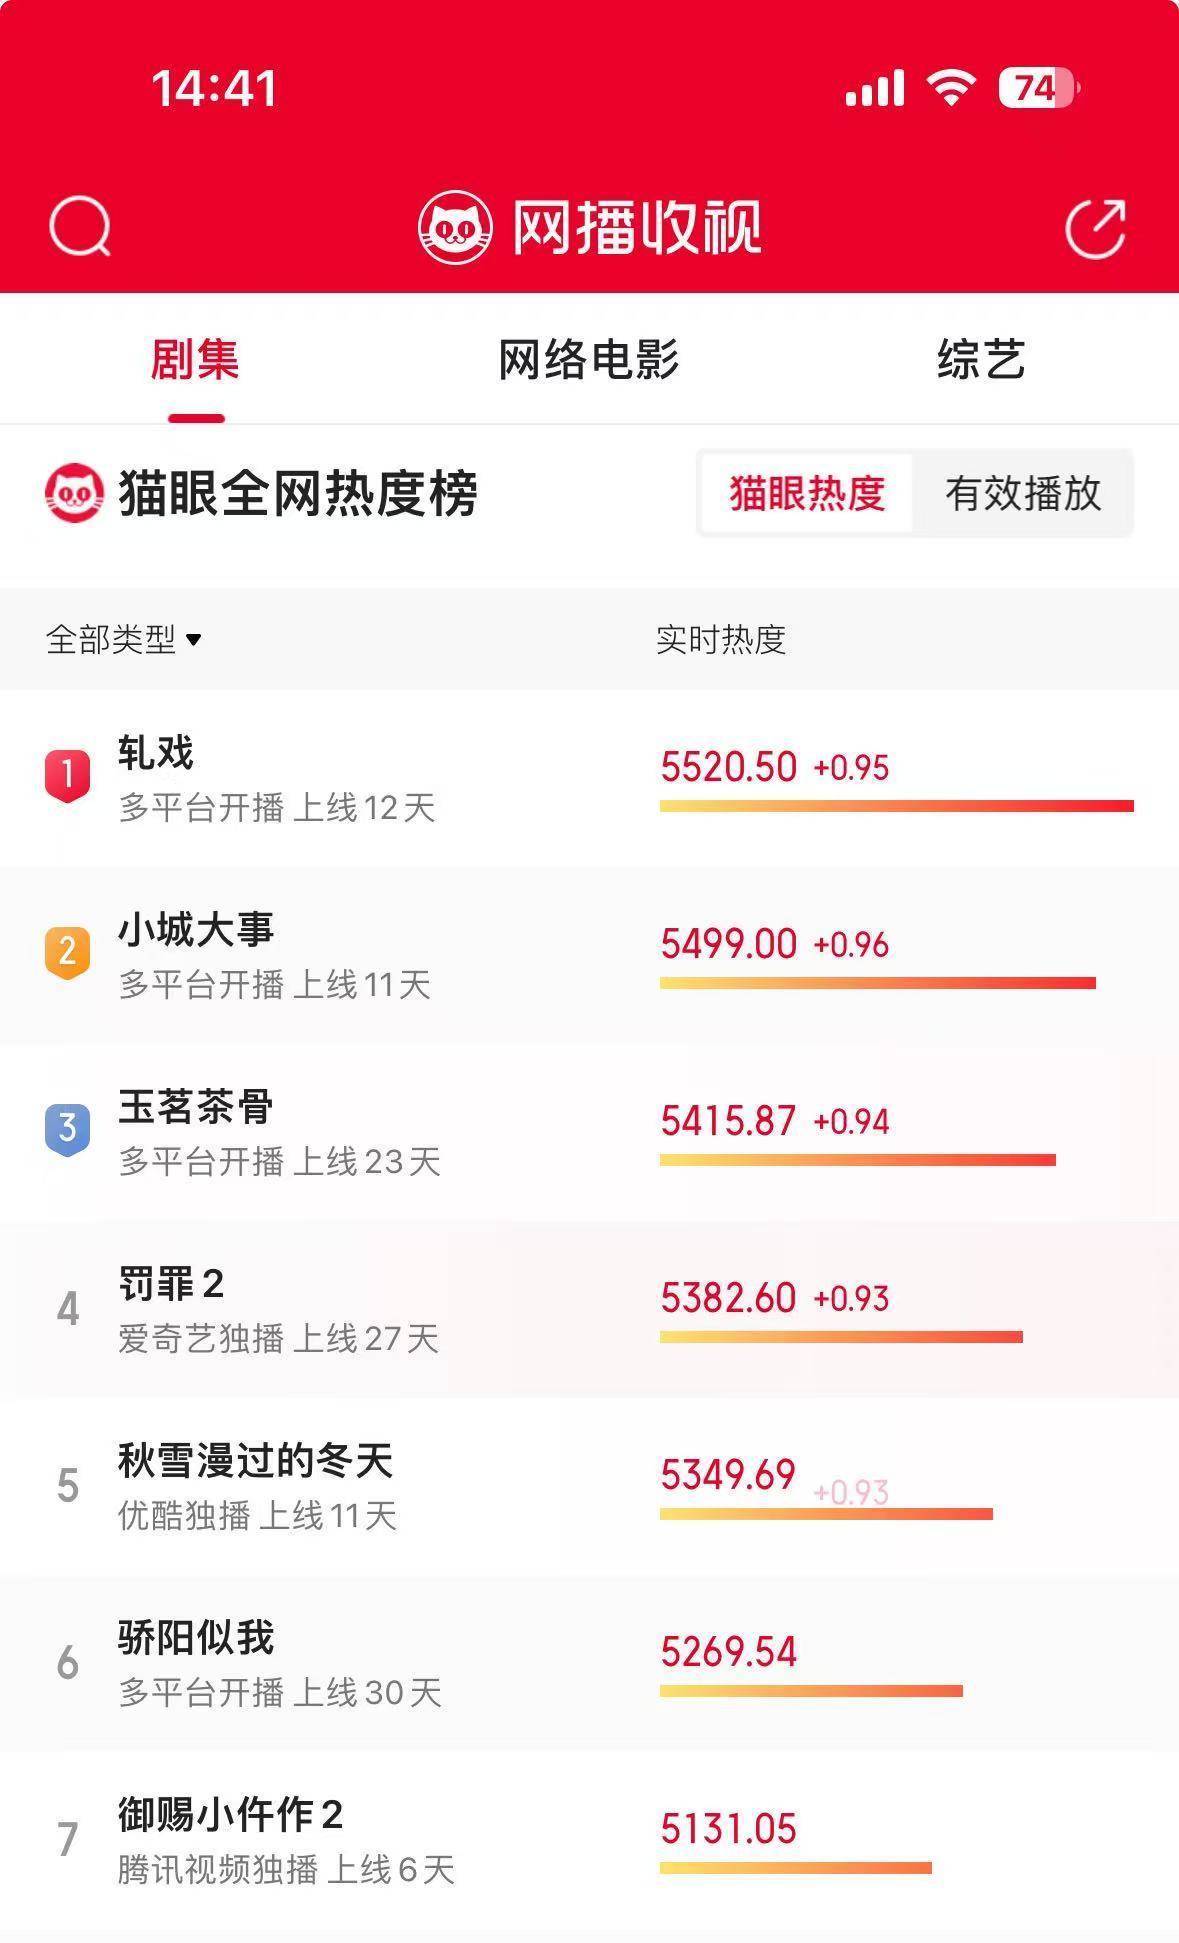Tap the search magnifier icon

(x=79, y=226)
